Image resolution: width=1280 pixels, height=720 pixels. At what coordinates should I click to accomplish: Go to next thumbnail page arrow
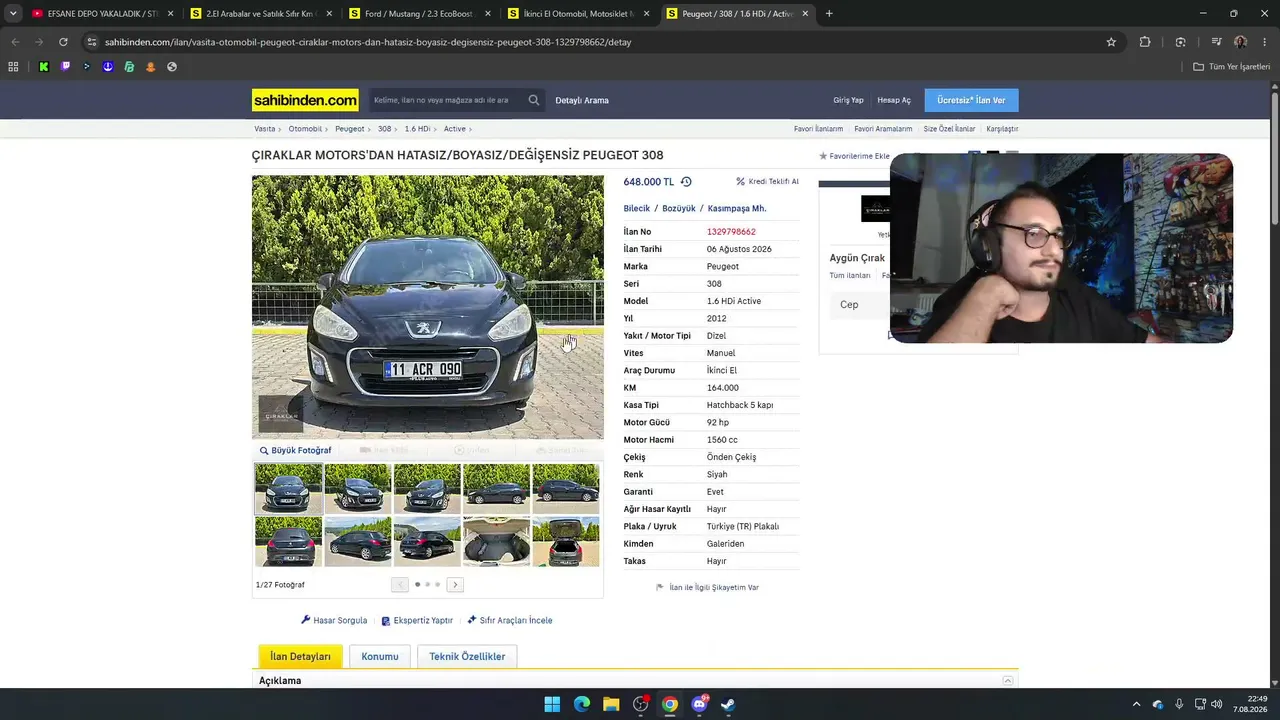click(455, 585)
